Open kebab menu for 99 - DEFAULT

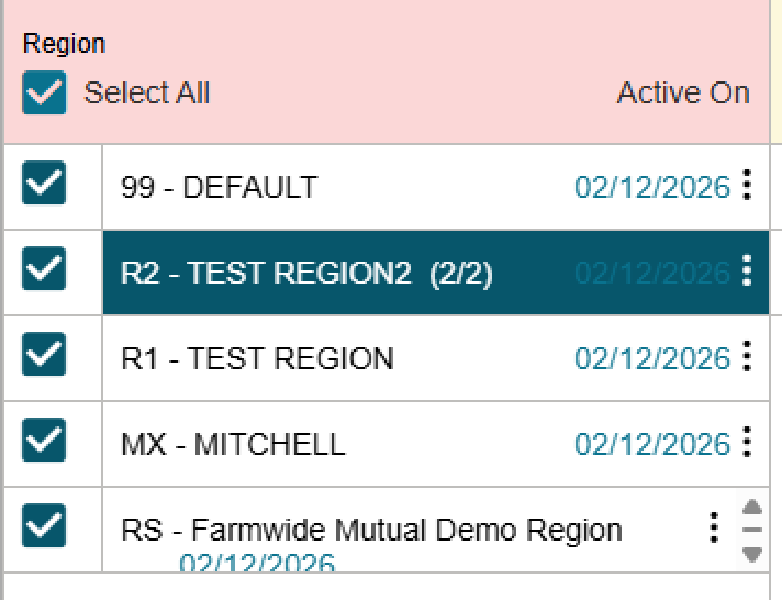pyautogui.click(x=747, y=186)
